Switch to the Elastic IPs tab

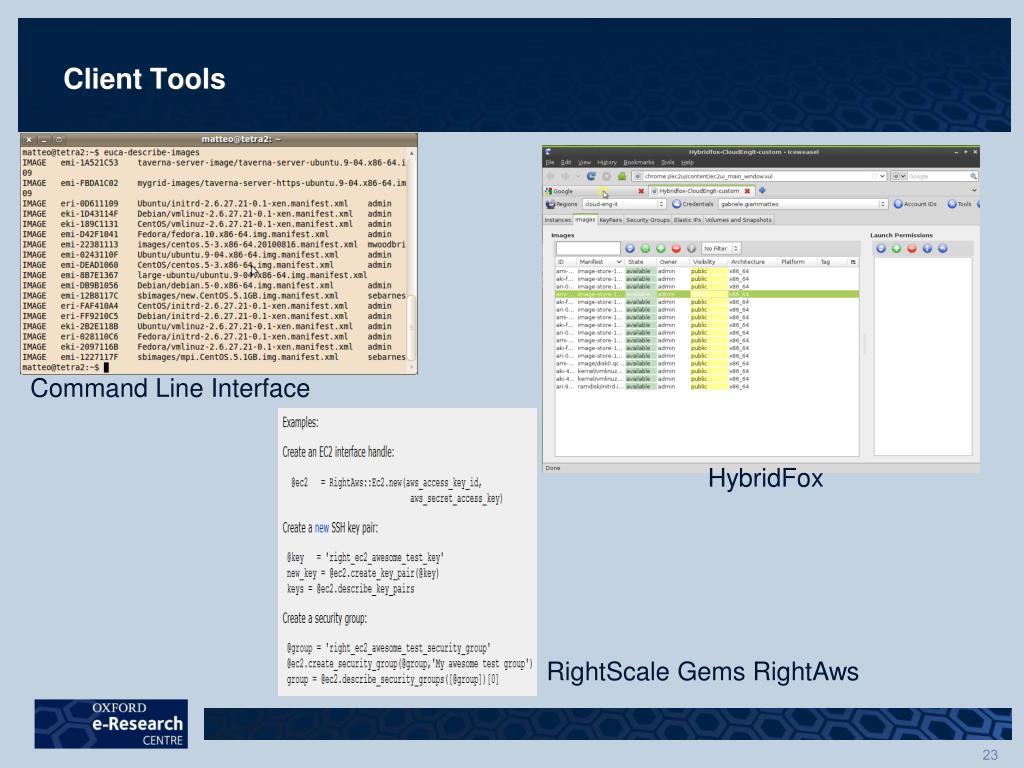(x=687, y=220)
